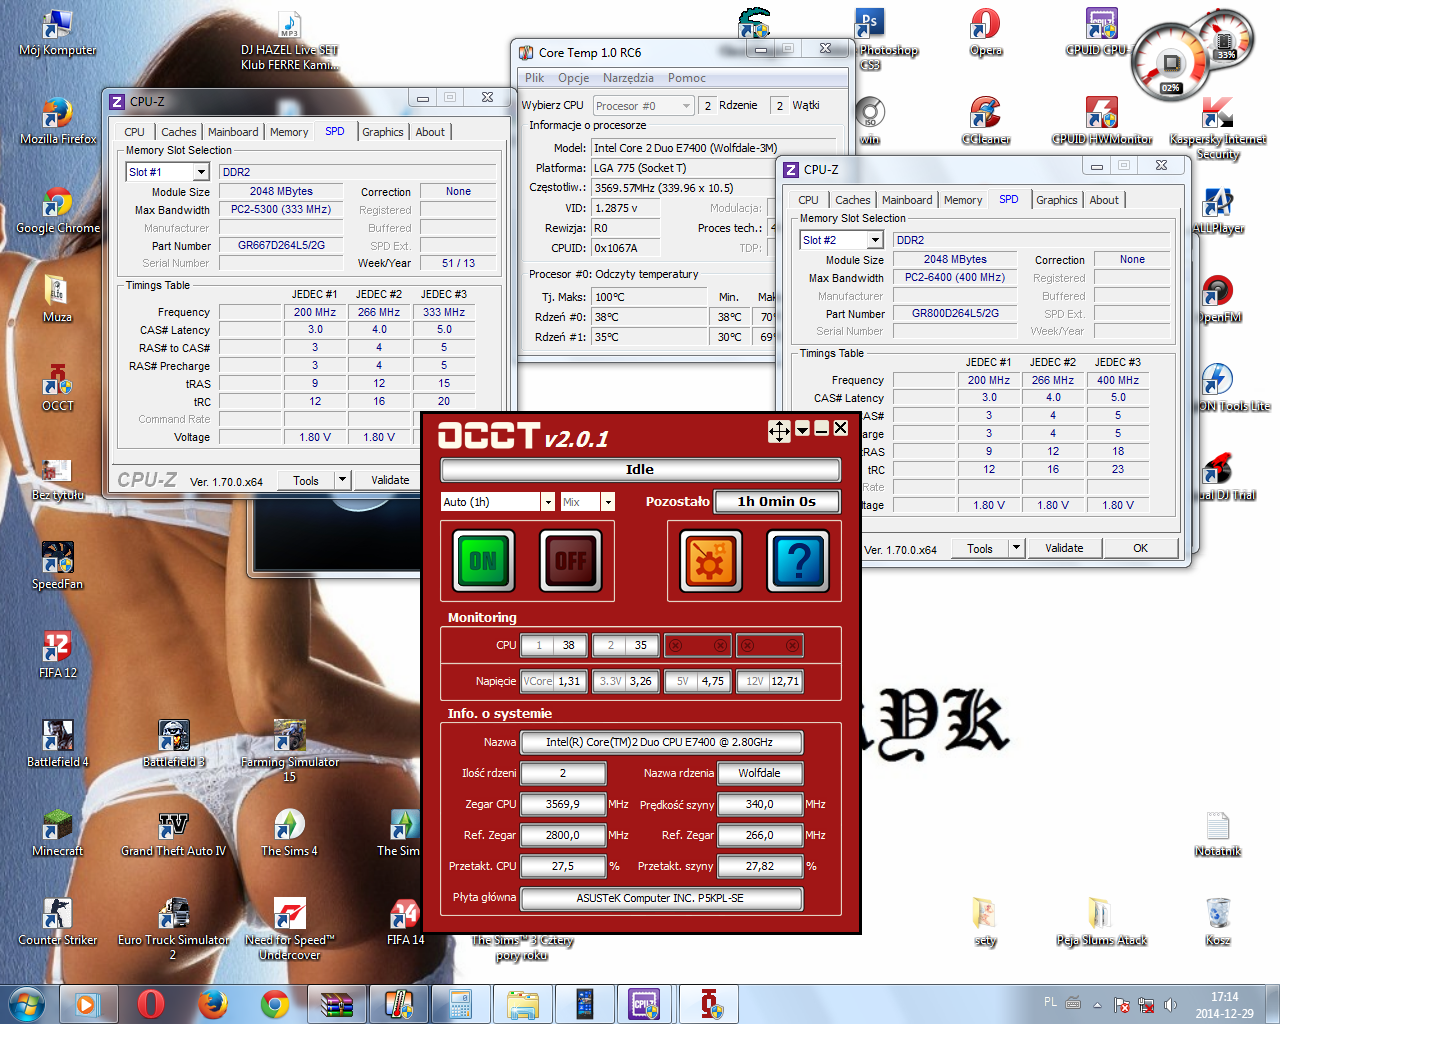Viewport: 1448px width, 1062px height.
Task: Open the Windows Start menu
Action: click(27, 1004)
